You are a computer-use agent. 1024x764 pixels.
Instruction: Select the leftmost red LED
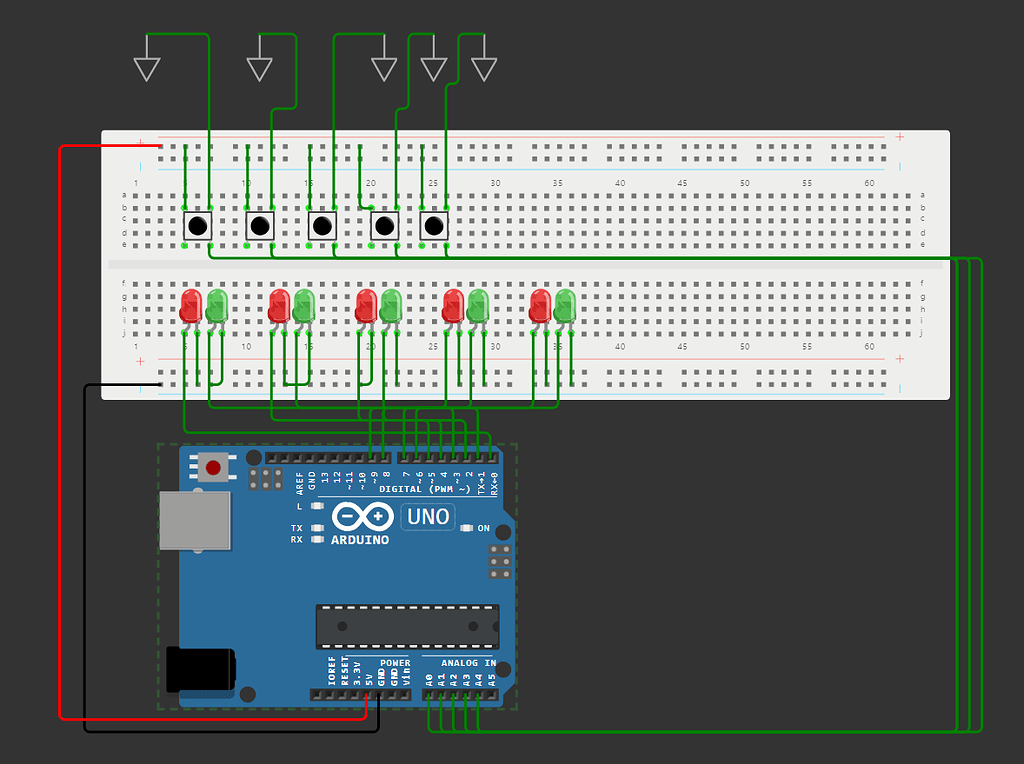tap(190, 305)
